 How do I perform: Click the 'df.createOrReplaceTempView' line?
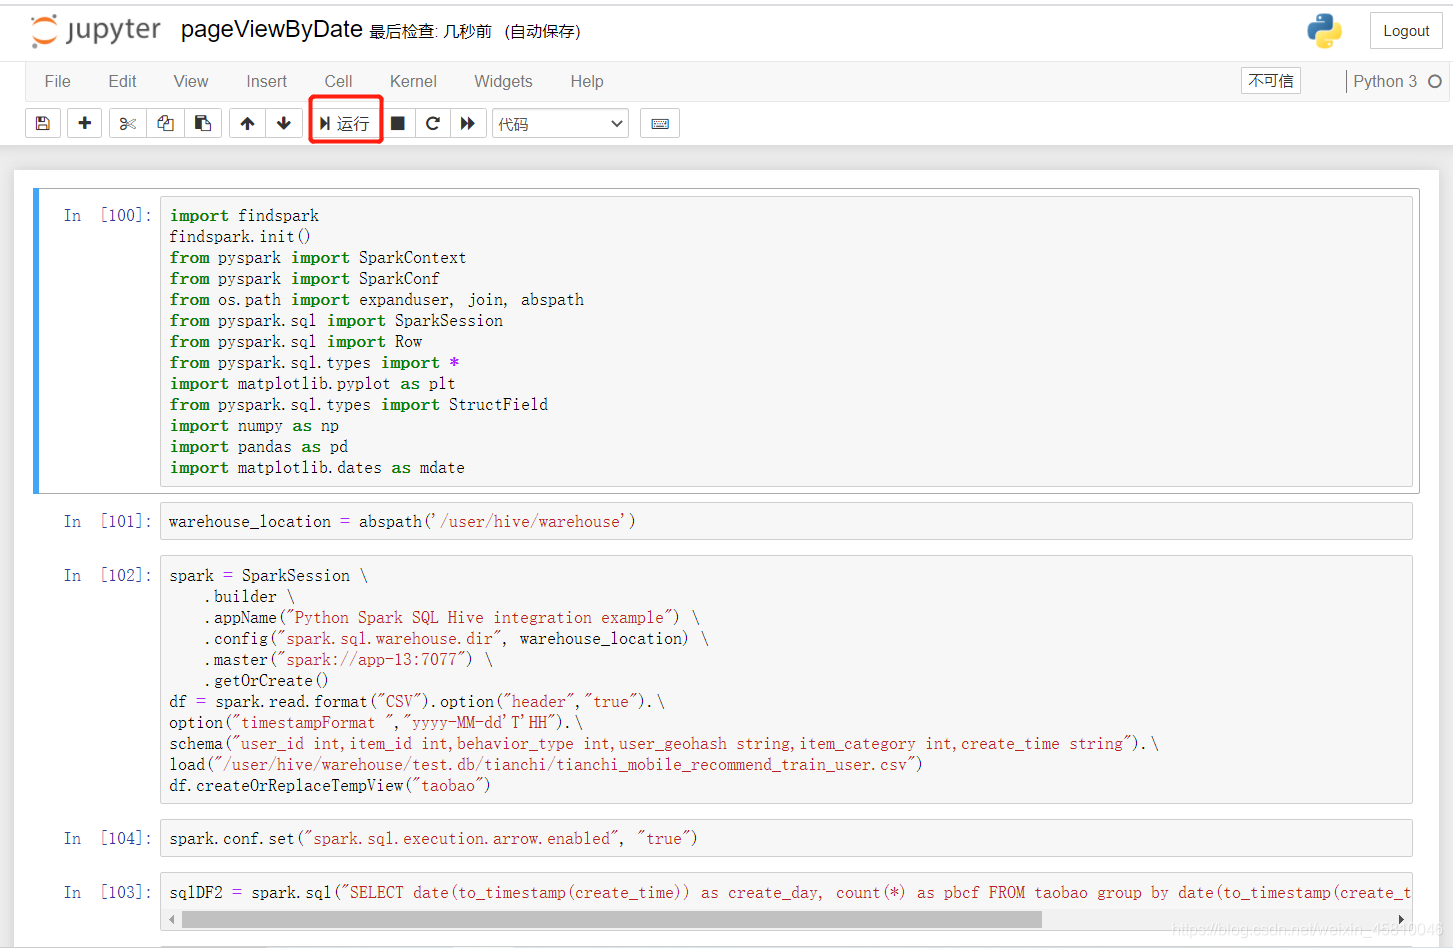(330, 786)
